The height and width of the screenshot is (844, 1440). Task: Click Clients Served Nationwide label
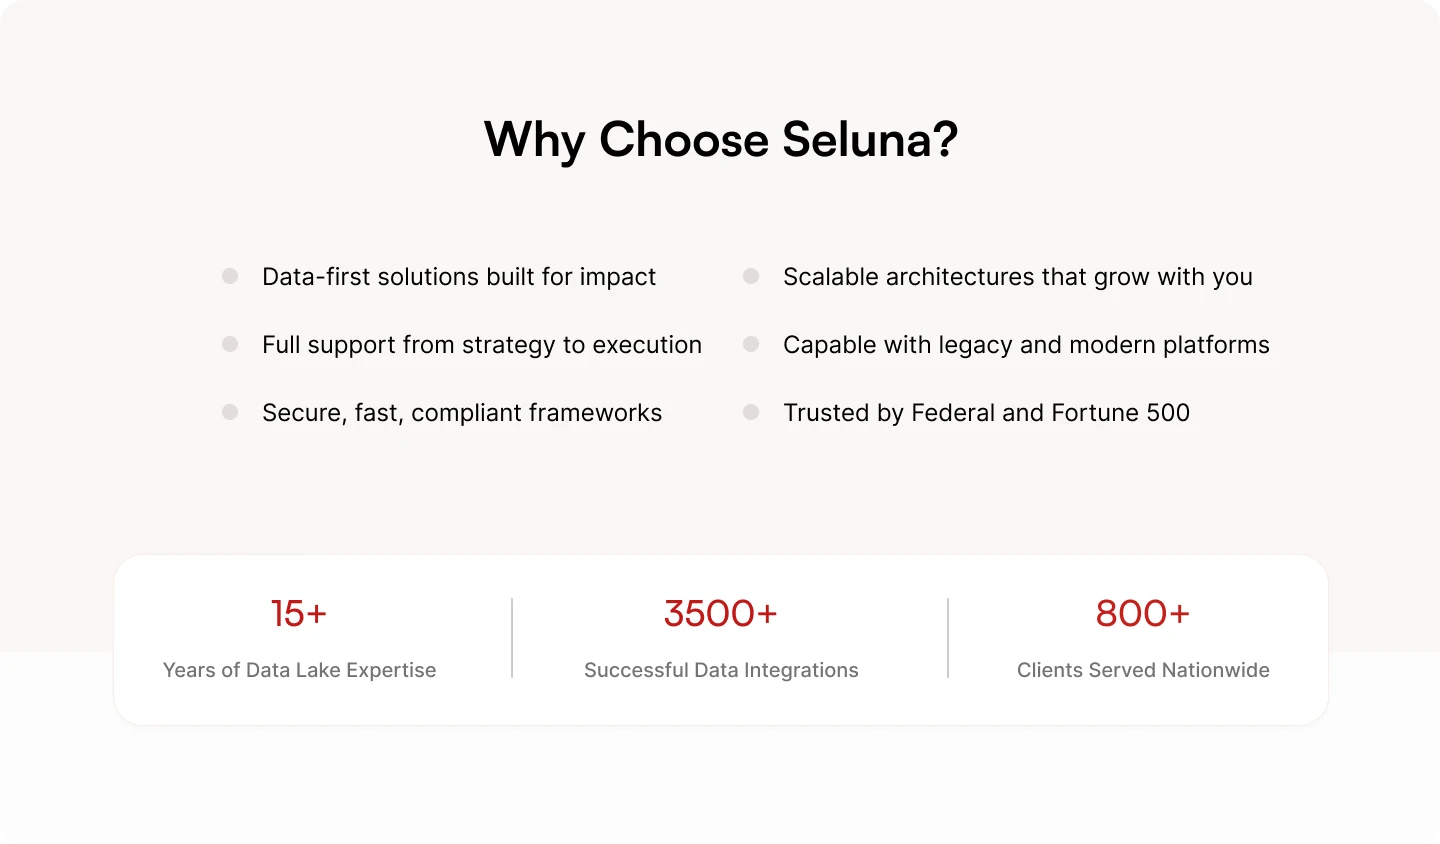pos(1143,670)
